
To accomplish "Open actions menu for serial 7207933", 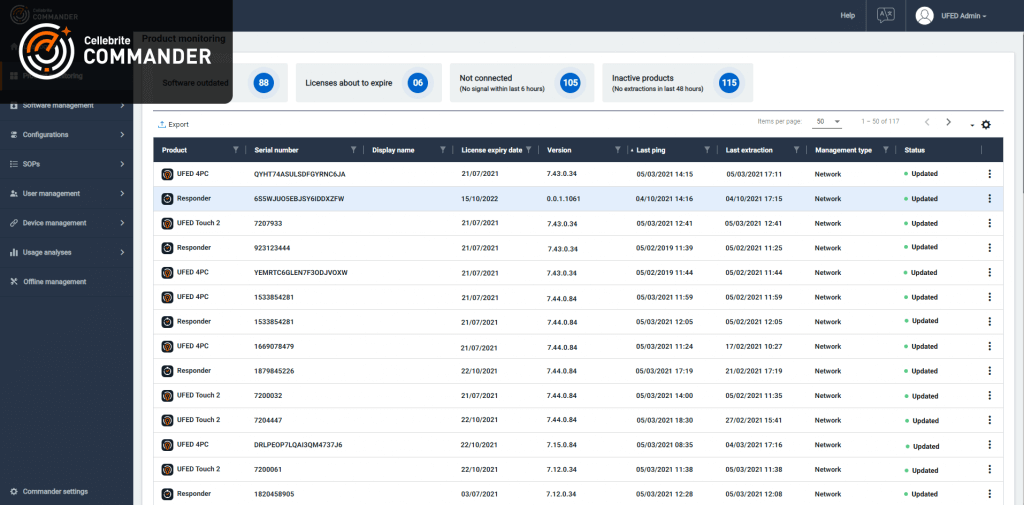I will coord(989,223).
